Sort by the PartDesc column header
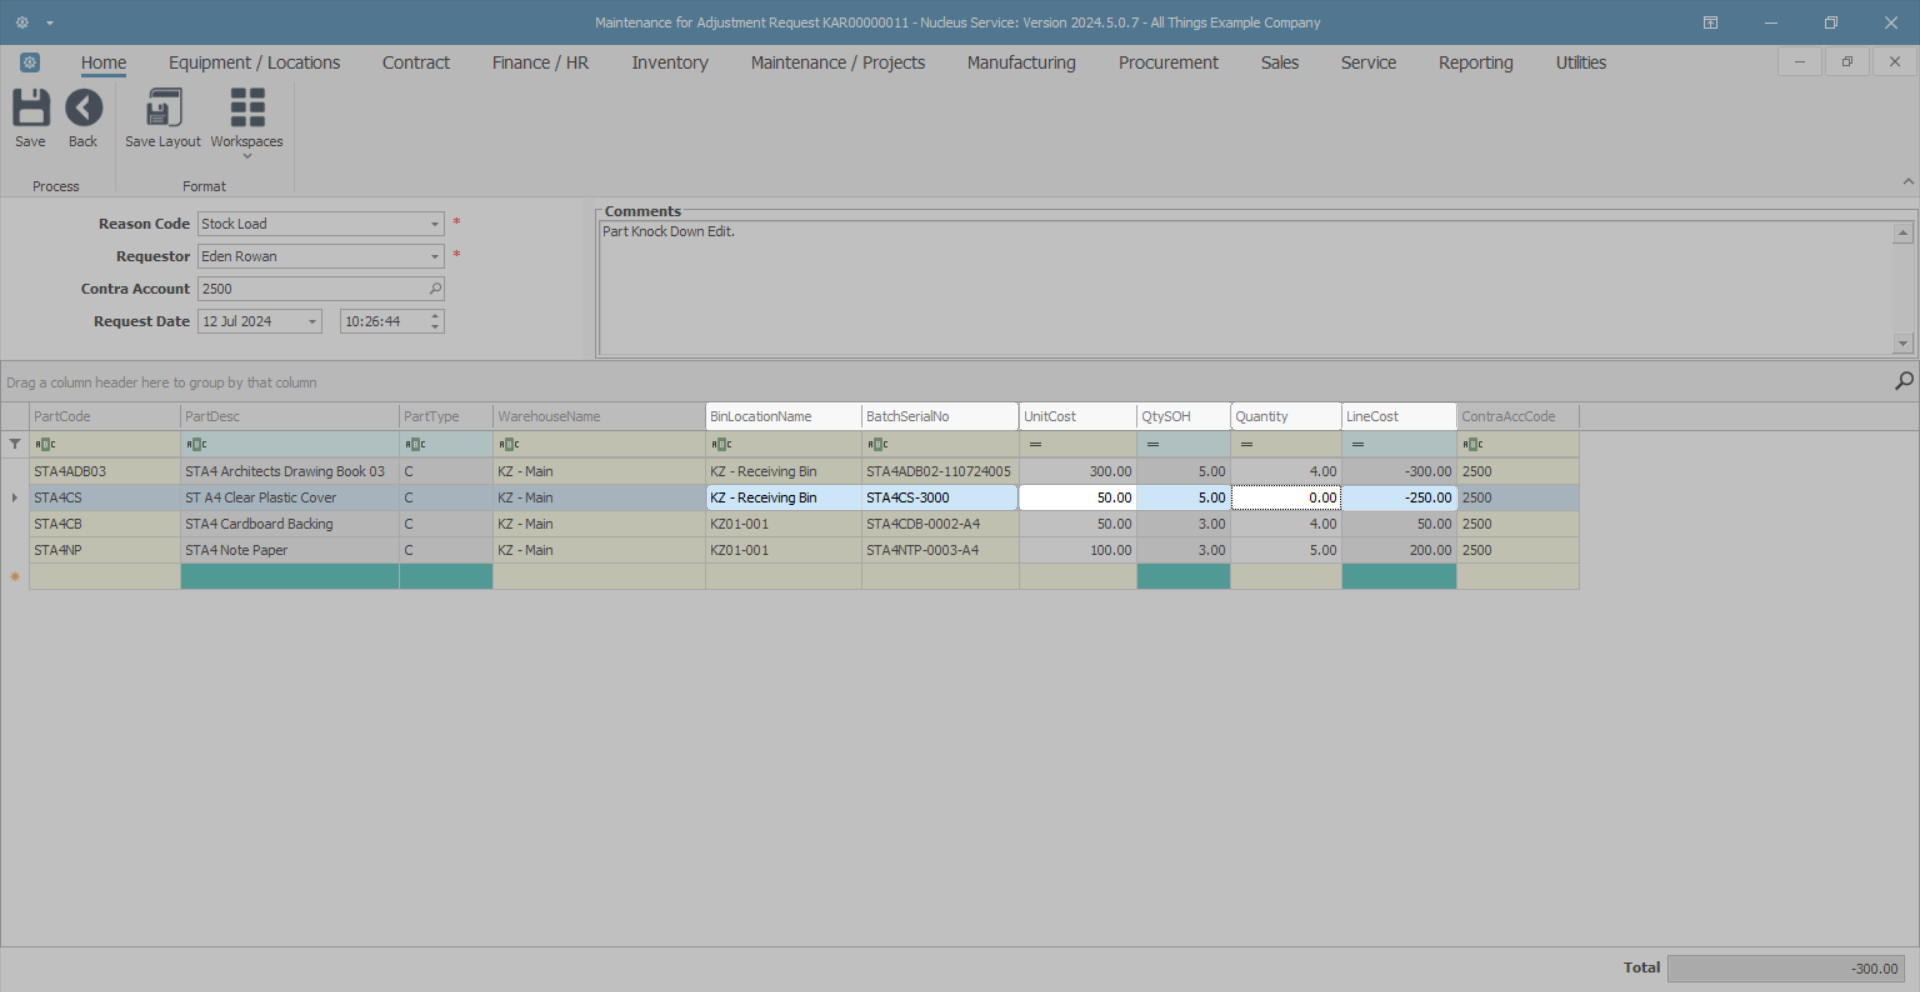The height and width of the screenshot is (992, 1920). tap(289, 416)
